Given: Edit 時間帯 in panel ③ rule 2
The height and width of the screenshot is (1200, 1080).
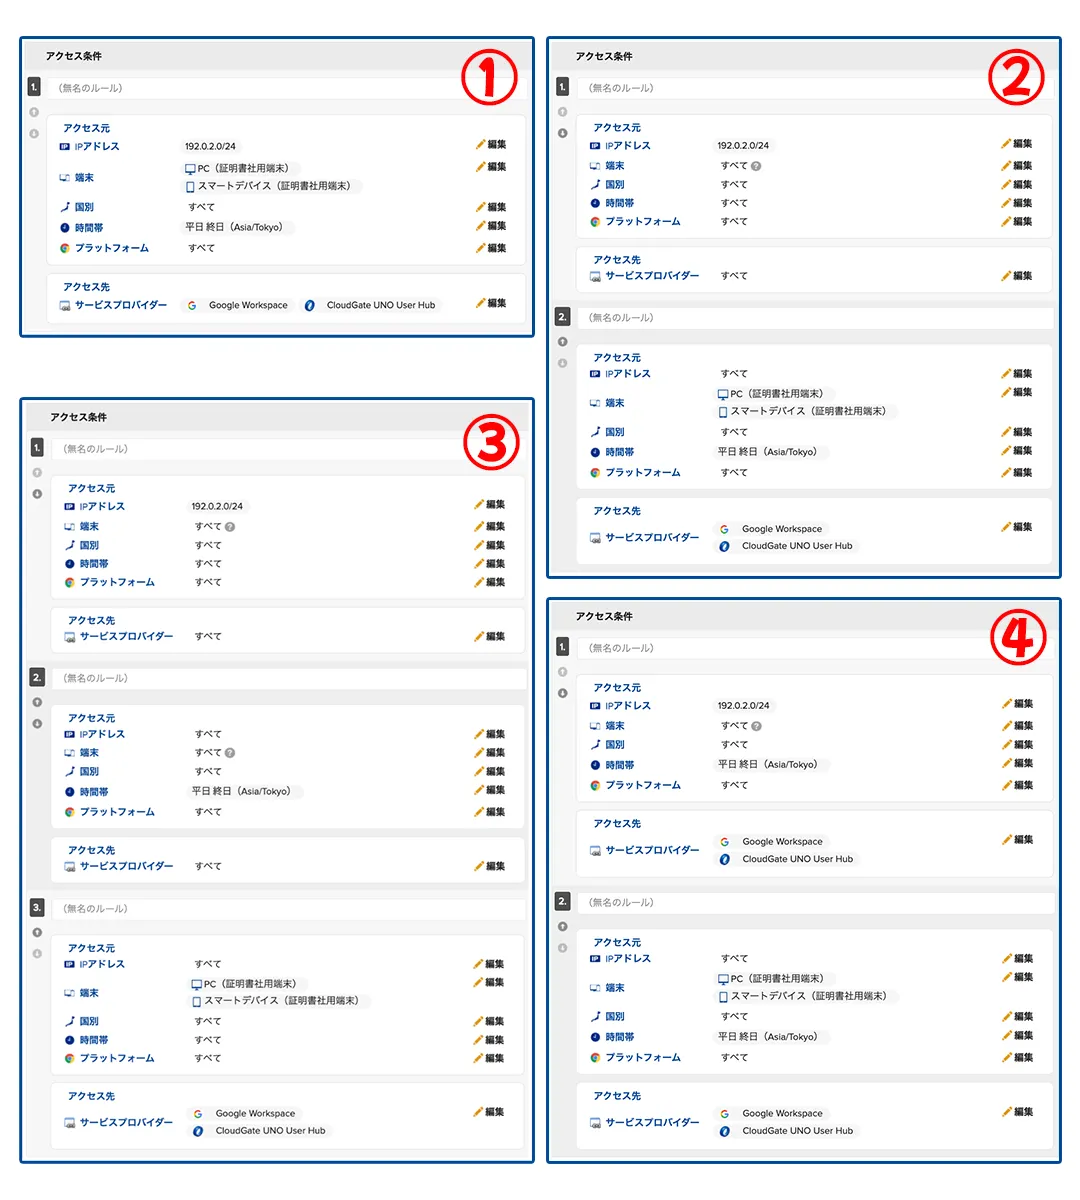Looking at the screenshot, I should click(x=490, y=790).
